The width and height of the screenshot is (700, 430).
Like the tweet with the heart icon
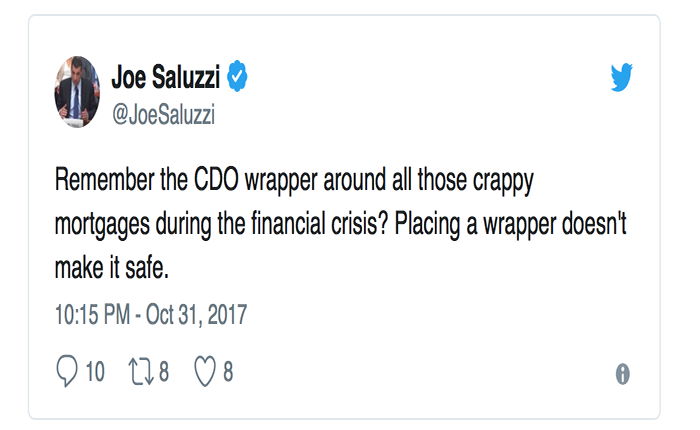click(205, 372)
